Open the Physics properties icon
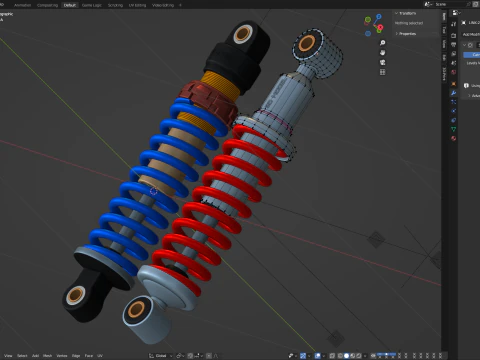480x360 pixels. click(x=453, y=111)
